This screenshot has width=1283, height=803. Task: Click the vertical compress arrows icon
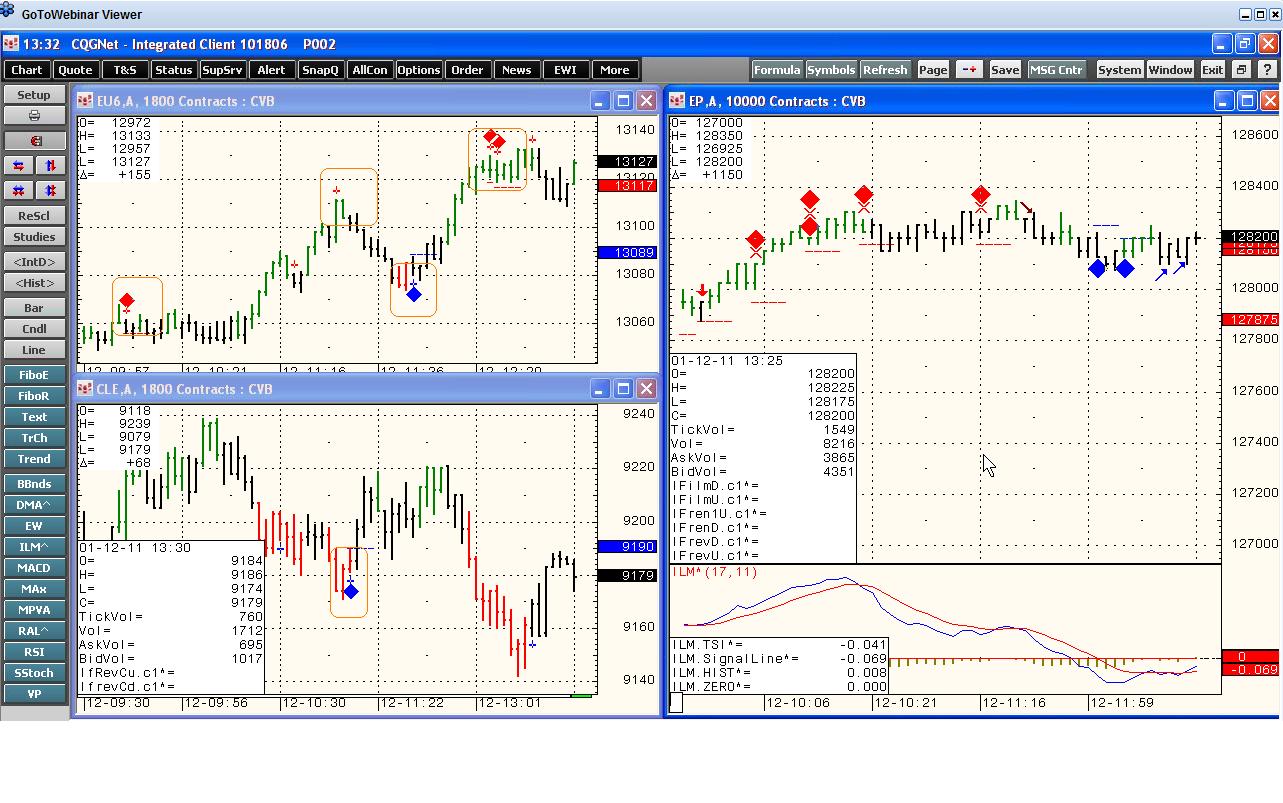tap(50, 190)
